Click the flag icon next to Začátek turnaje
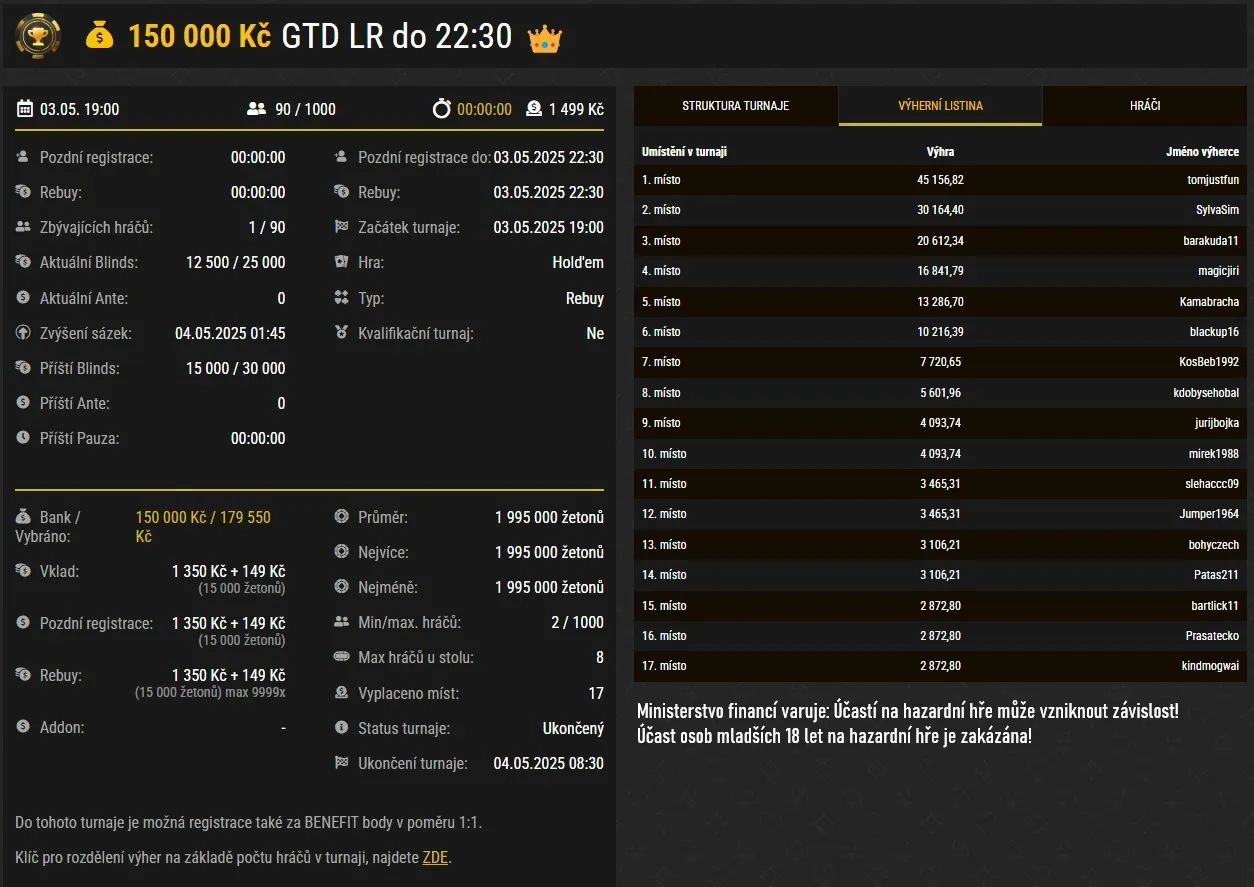This screenshot has width=1254, height=887. point(342,227)
